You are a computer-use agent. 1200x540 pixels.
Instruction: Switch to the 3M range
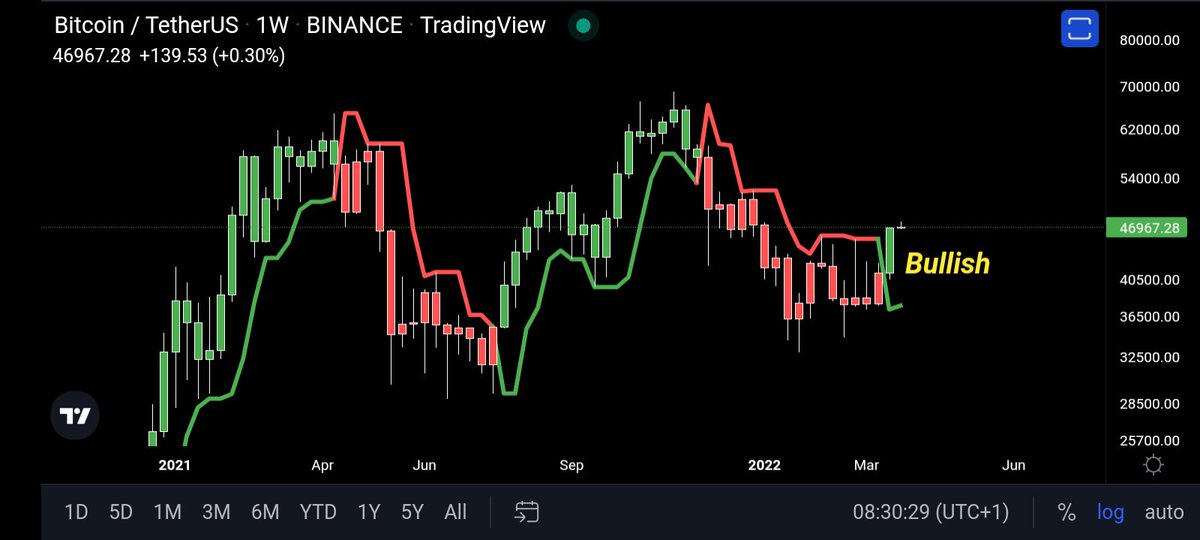[x=215, y=512]
